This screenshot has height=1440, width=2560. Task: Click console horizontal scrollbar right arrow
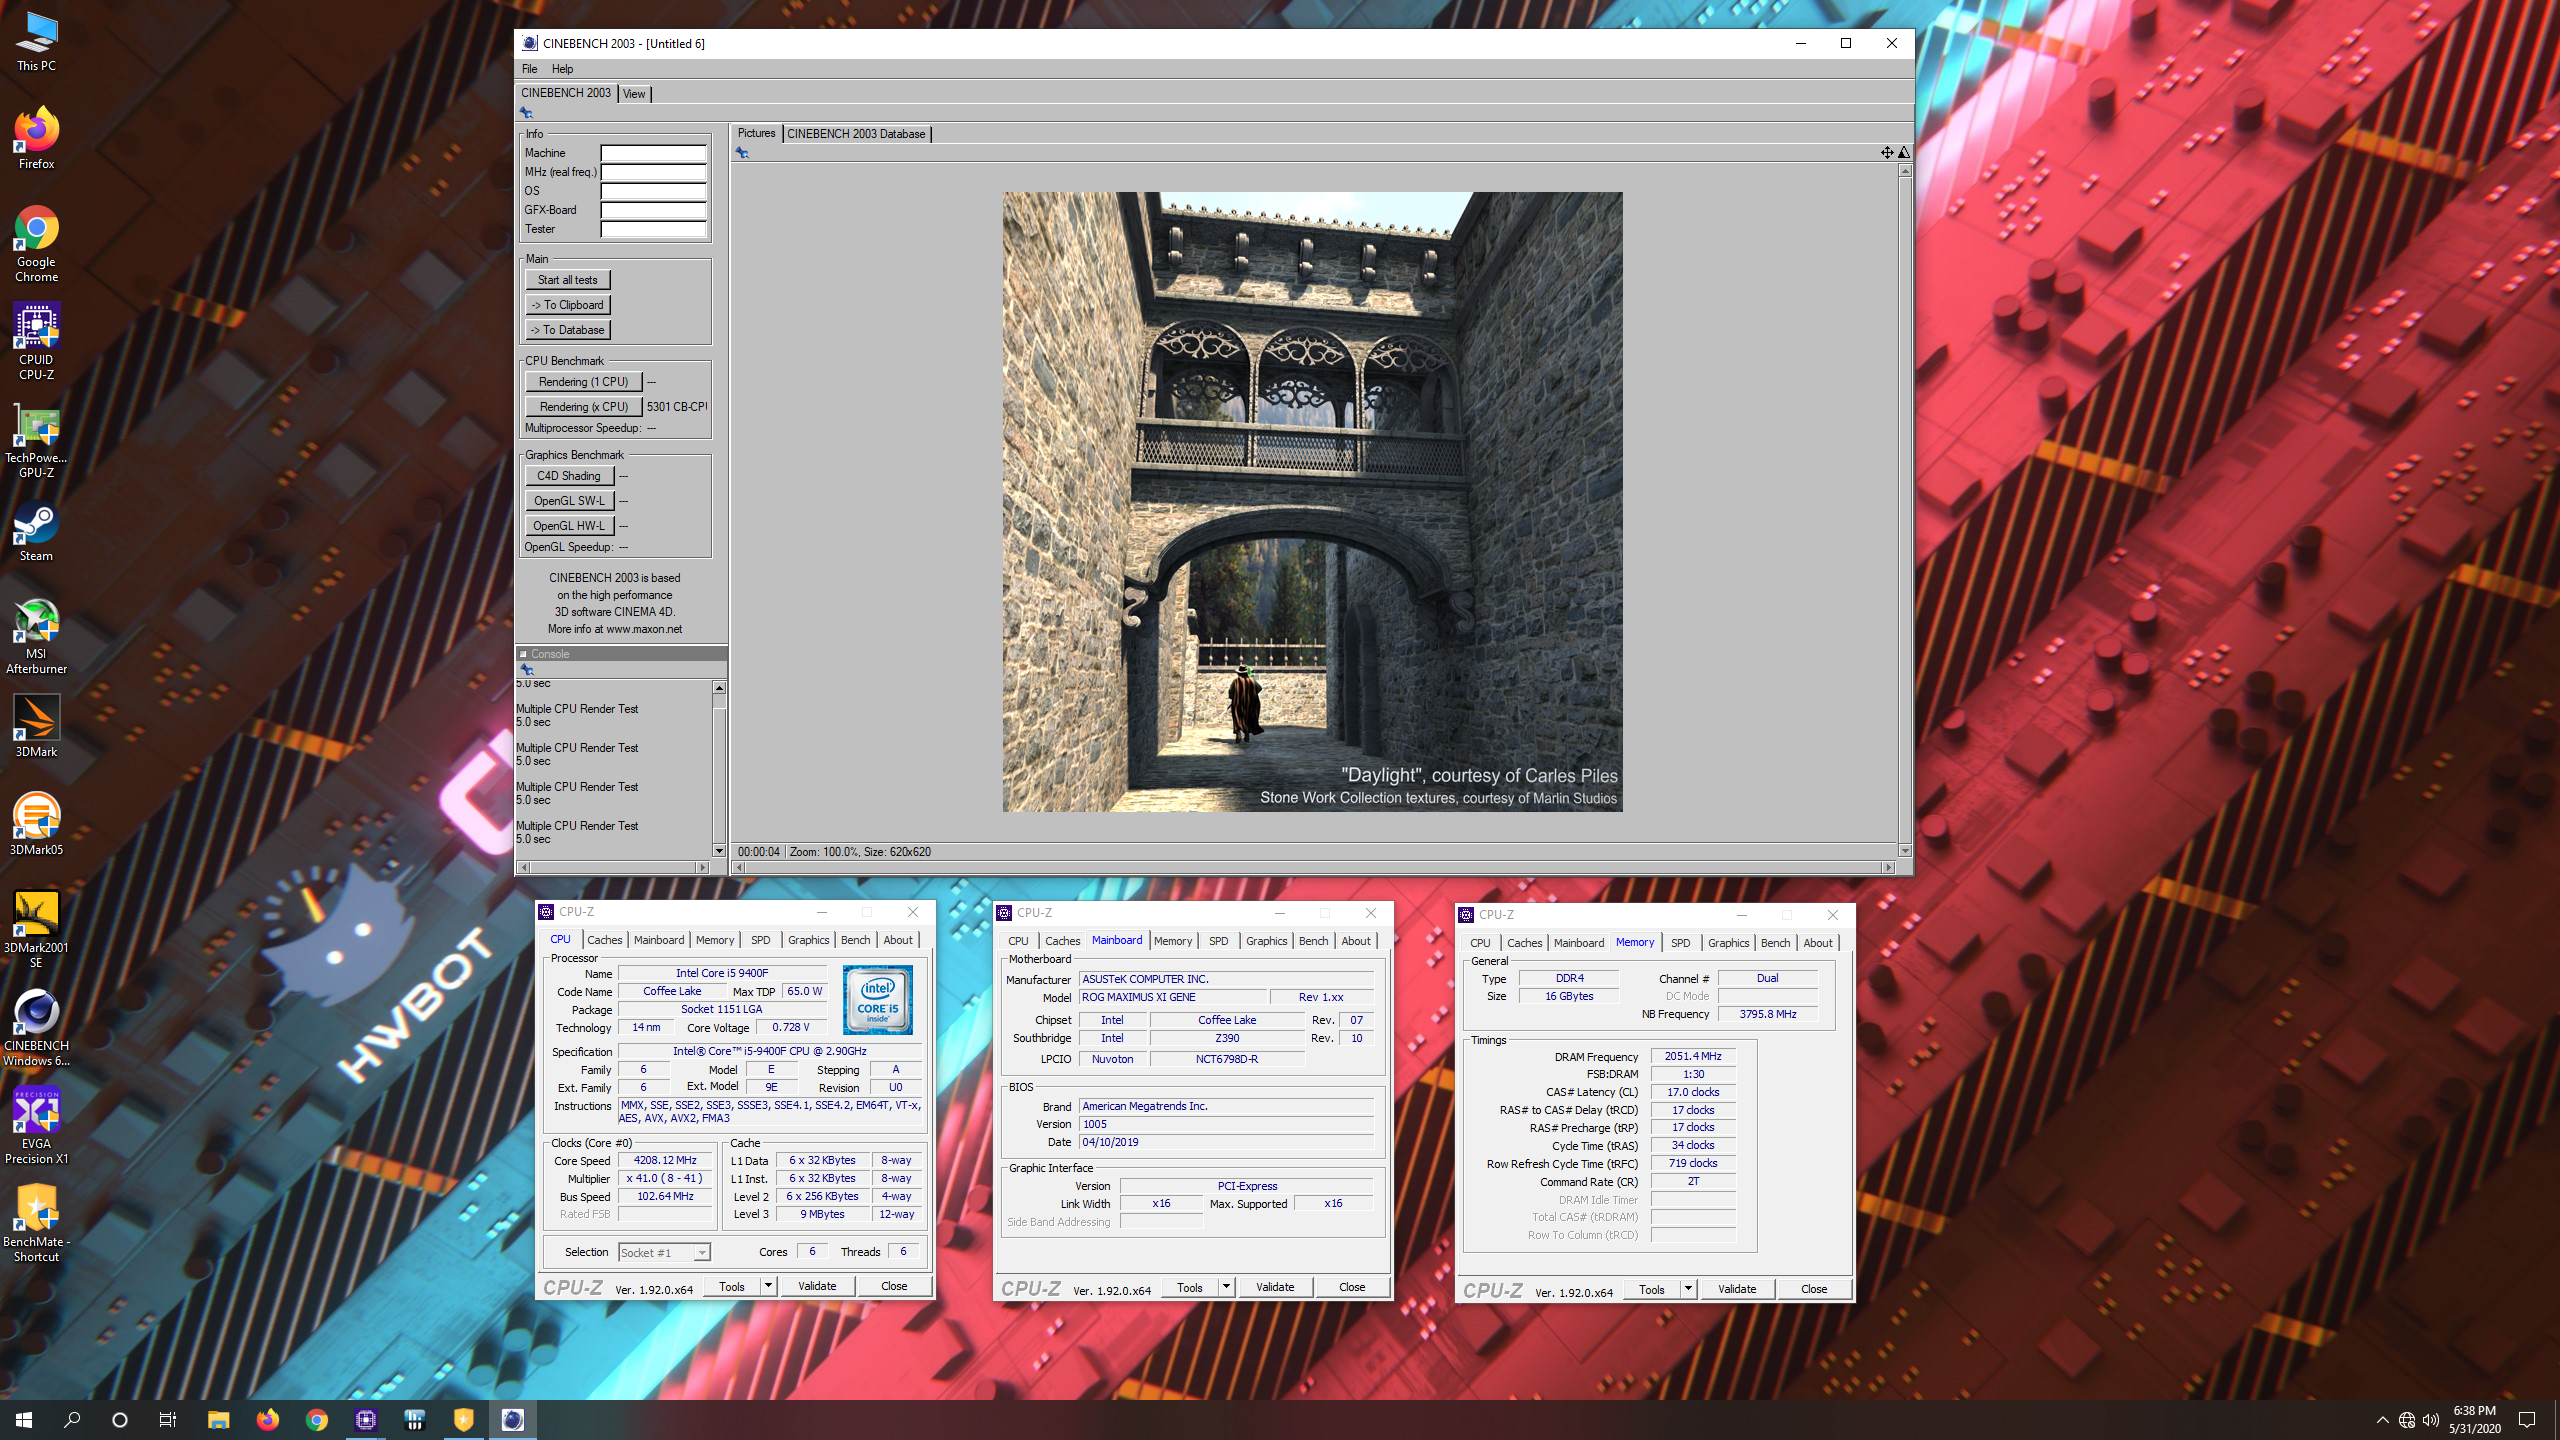(703, 867)
